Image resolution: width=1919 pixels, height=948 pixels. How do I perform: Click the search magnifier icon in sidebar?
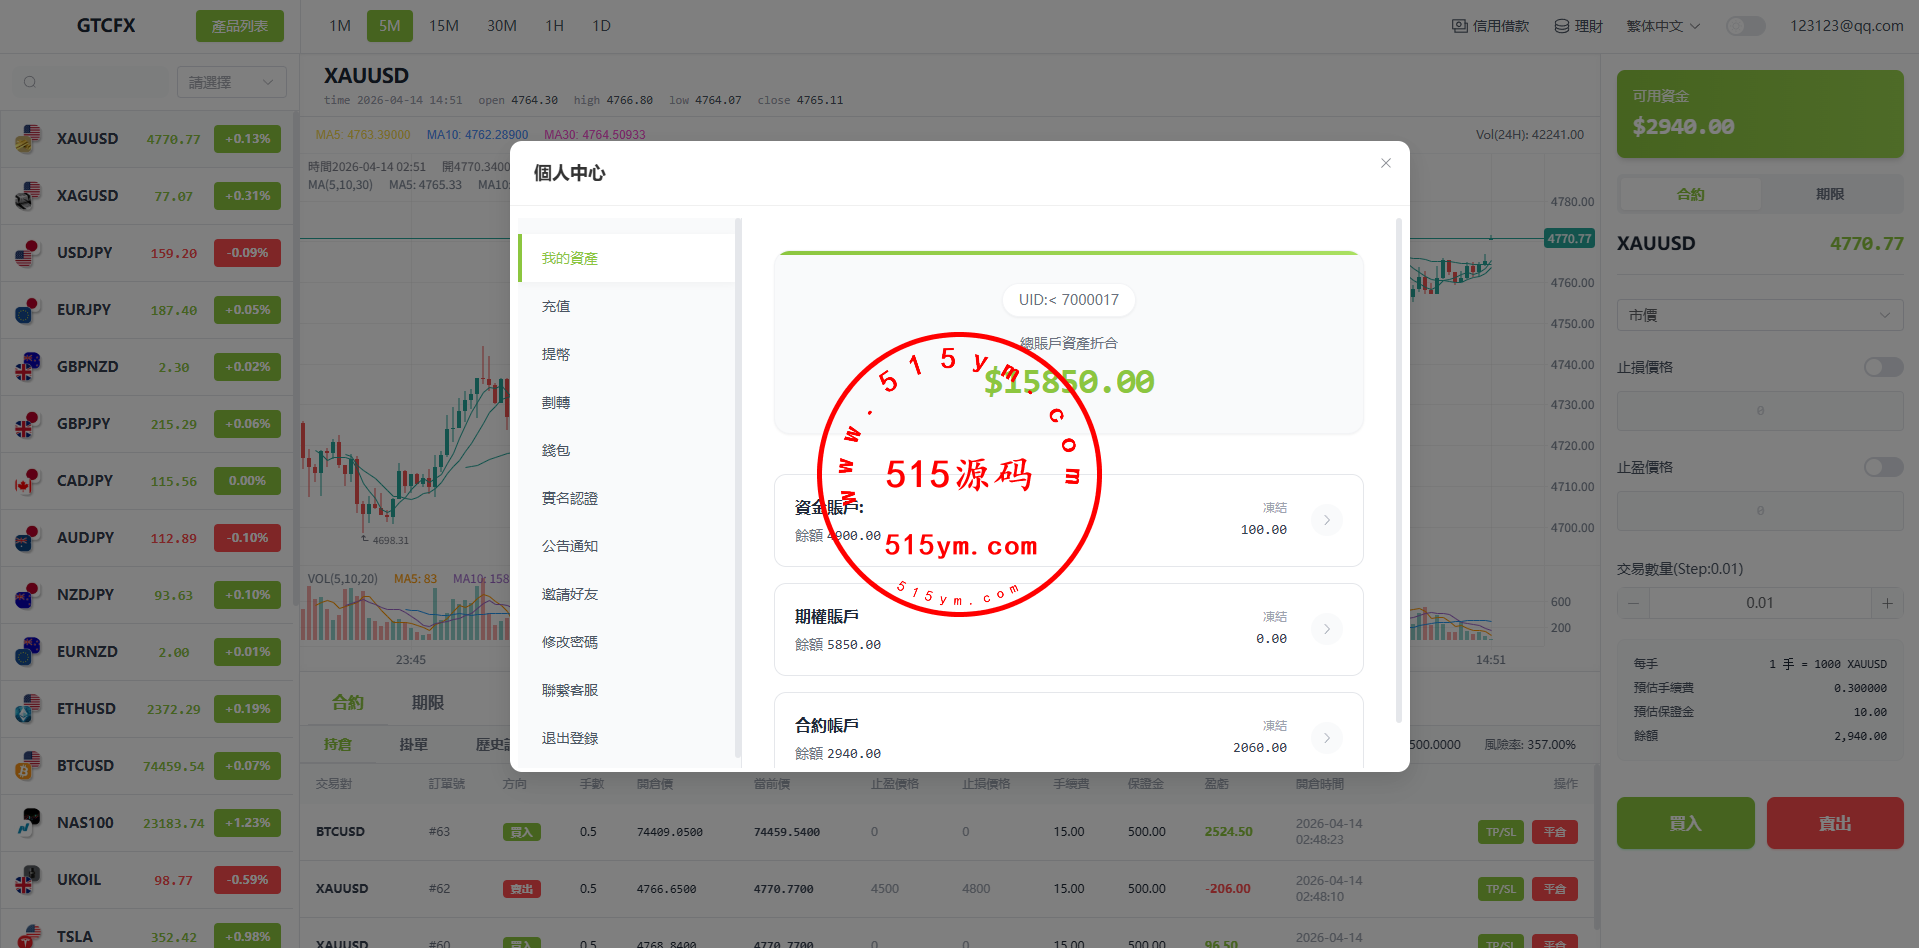(x=30, y=82)
